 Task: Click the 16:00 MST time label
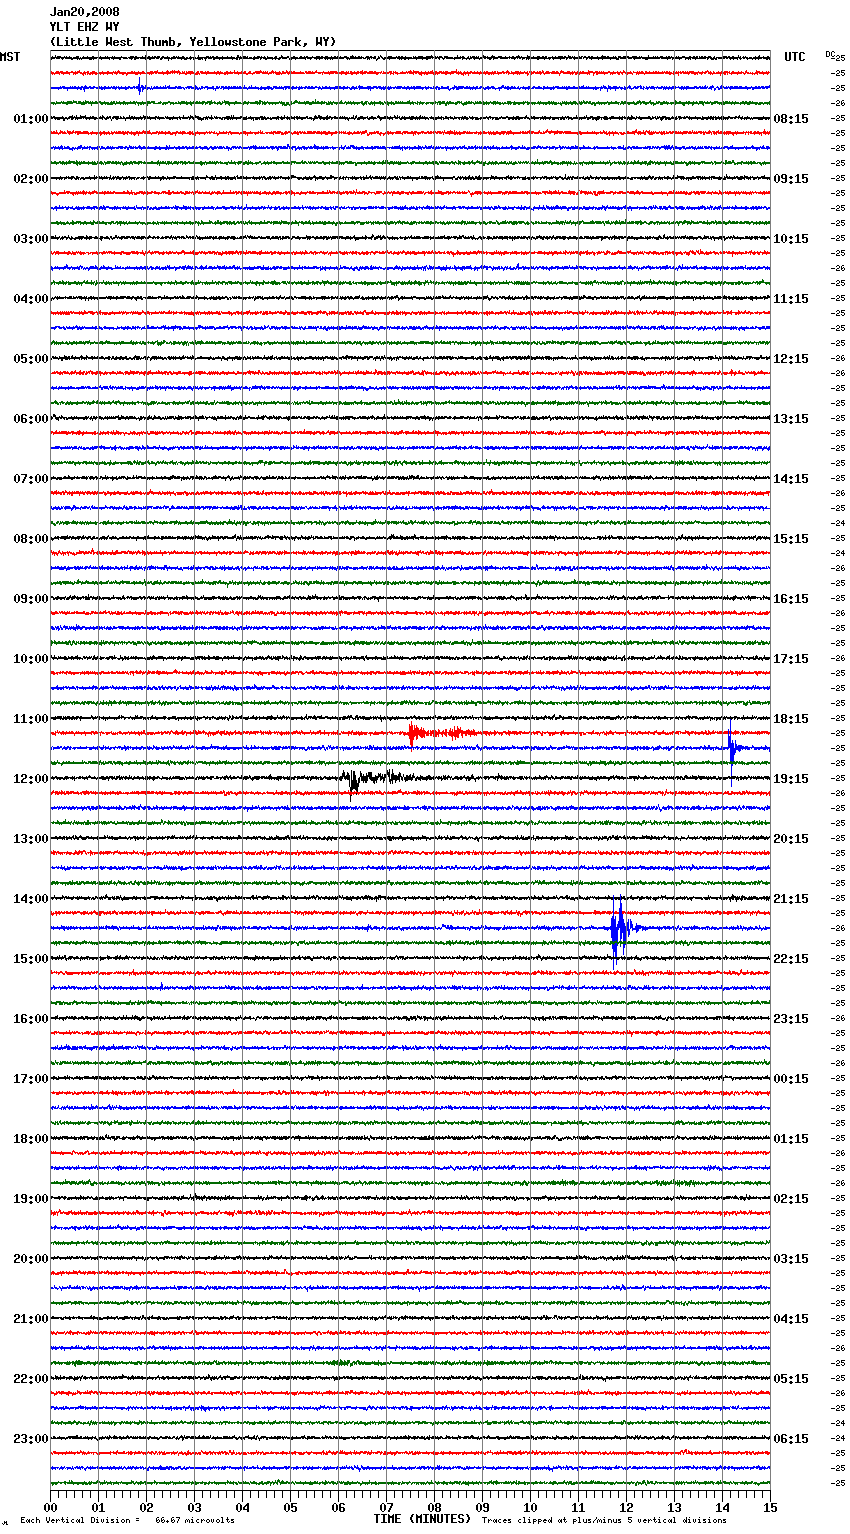(30, 1019)
